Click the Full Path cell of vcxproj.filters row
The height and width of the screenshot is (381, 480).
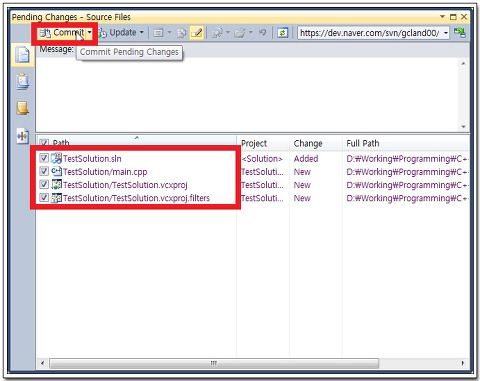point(407,198)
